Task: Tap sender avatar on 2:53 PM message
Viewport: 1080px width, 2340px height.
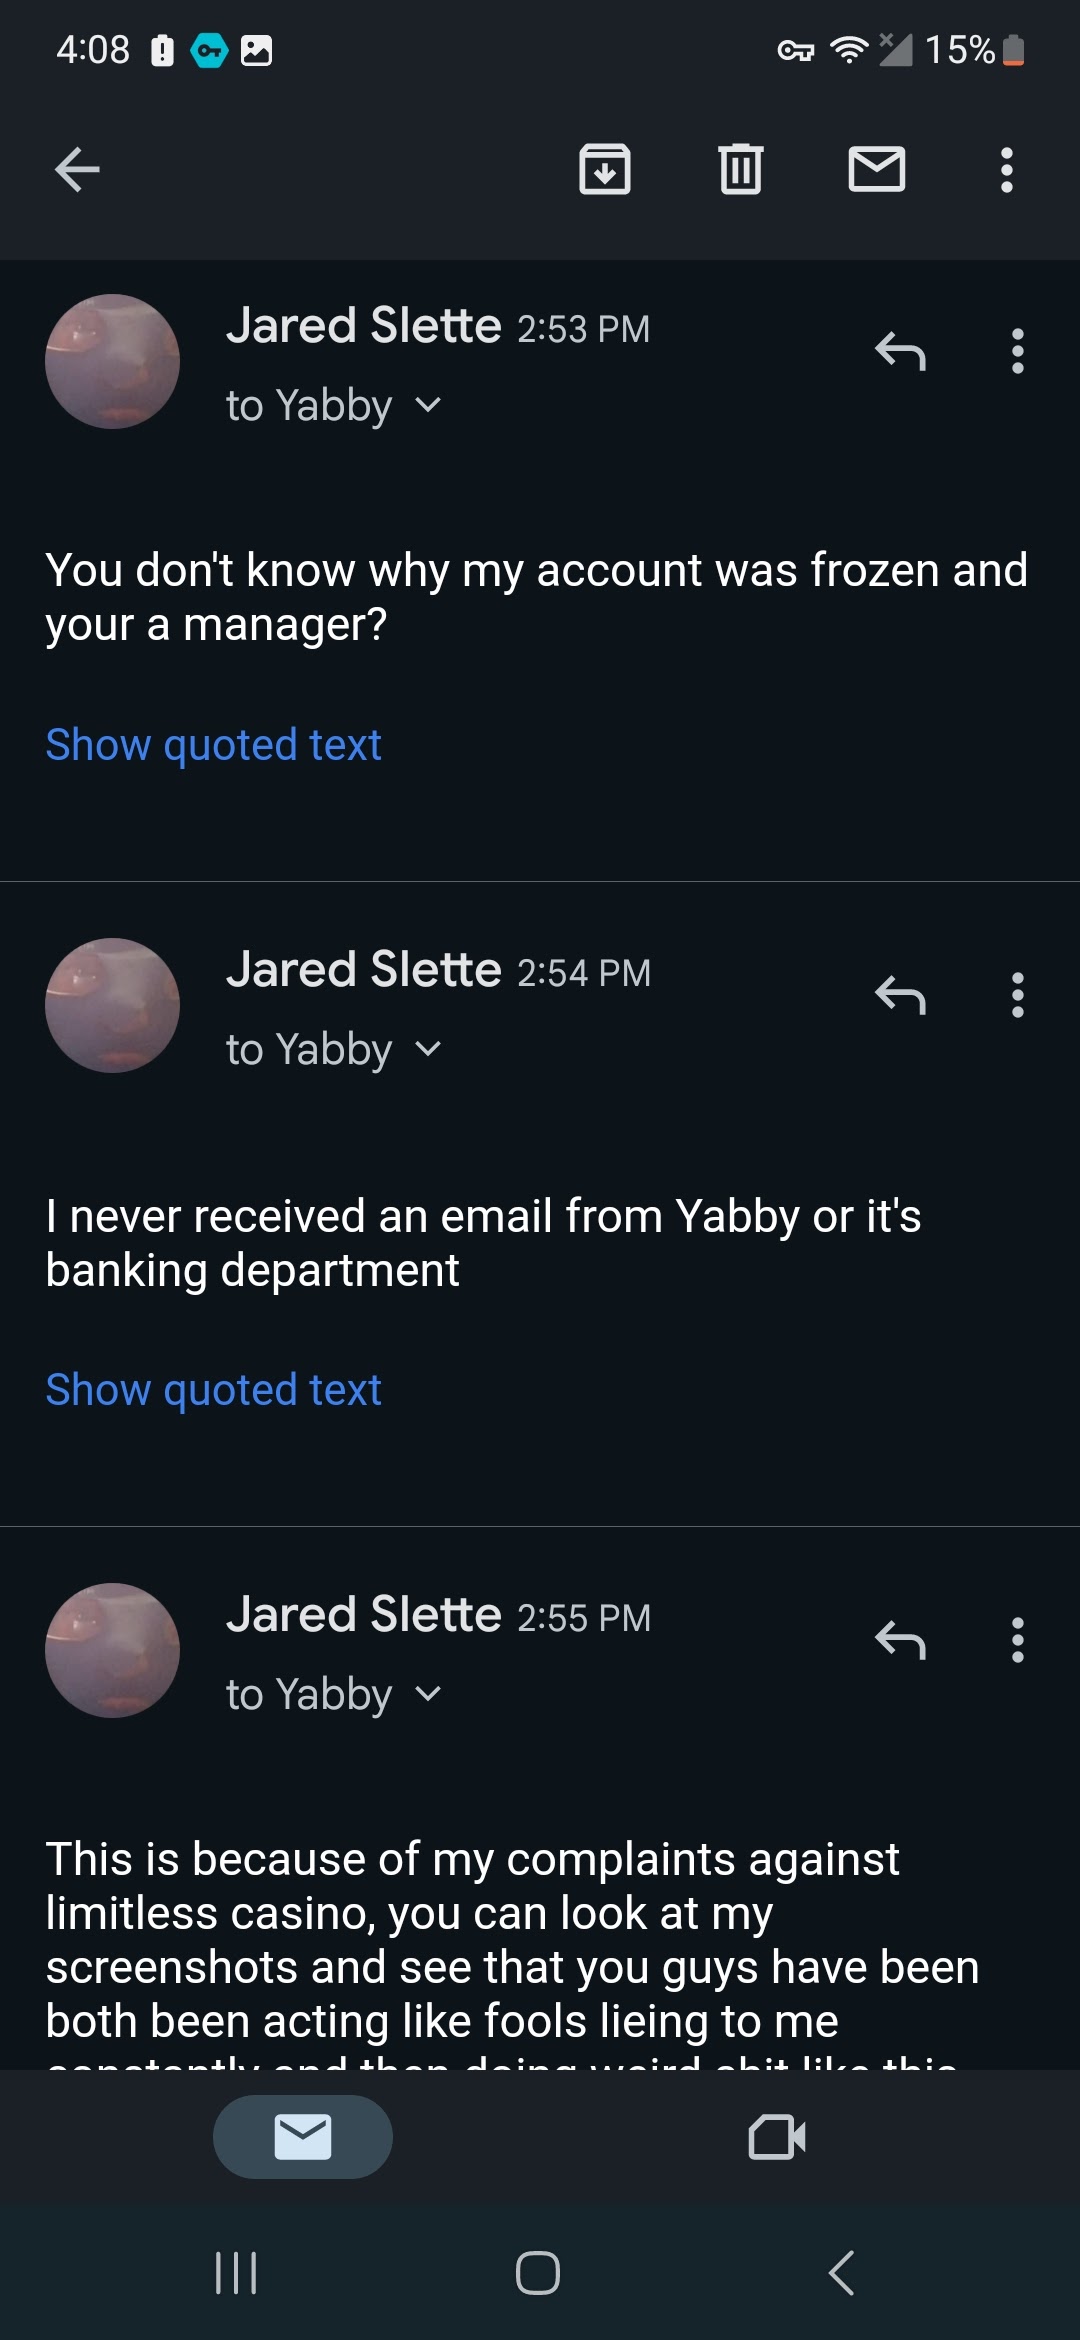Action: click(x=112, y=361)
